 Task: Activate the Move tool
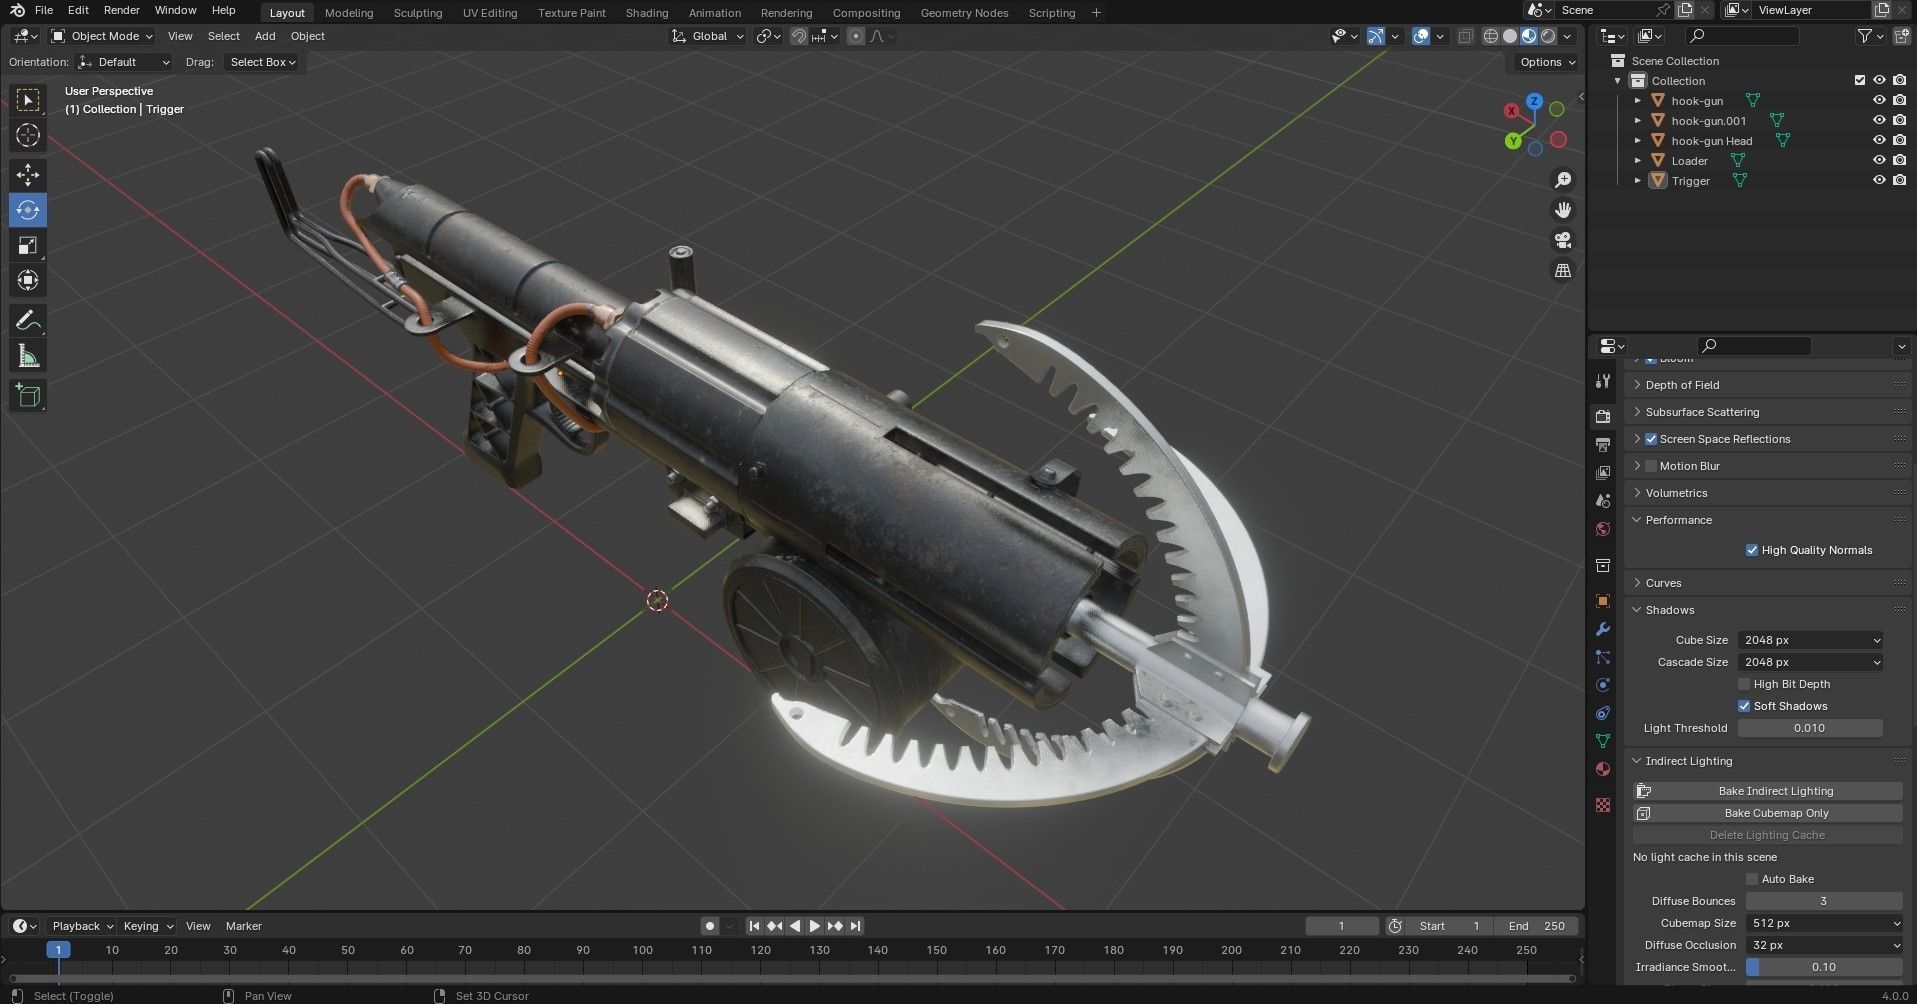28,175
